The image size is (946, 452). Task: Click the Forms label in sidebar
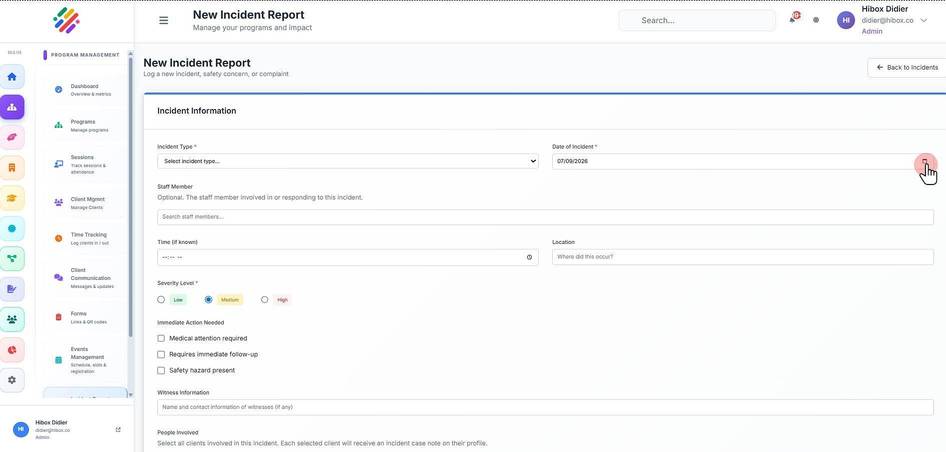click(x=78, y=314)
